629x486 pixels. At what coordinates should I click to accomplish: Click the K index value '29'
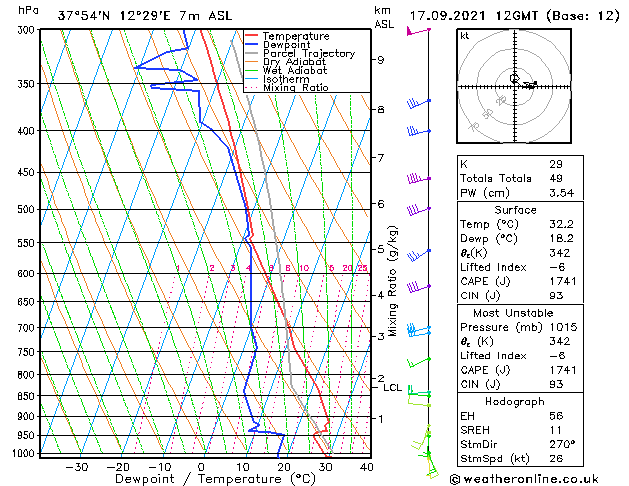coord(556,164)
